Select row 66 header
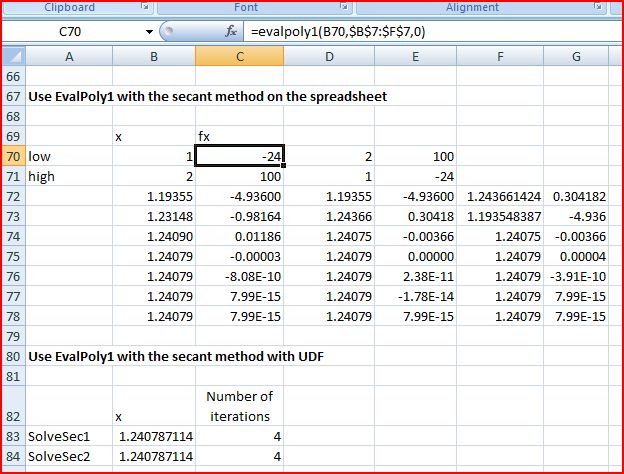The width and height of the screenshot is (624, 474). tap(14, 76)
